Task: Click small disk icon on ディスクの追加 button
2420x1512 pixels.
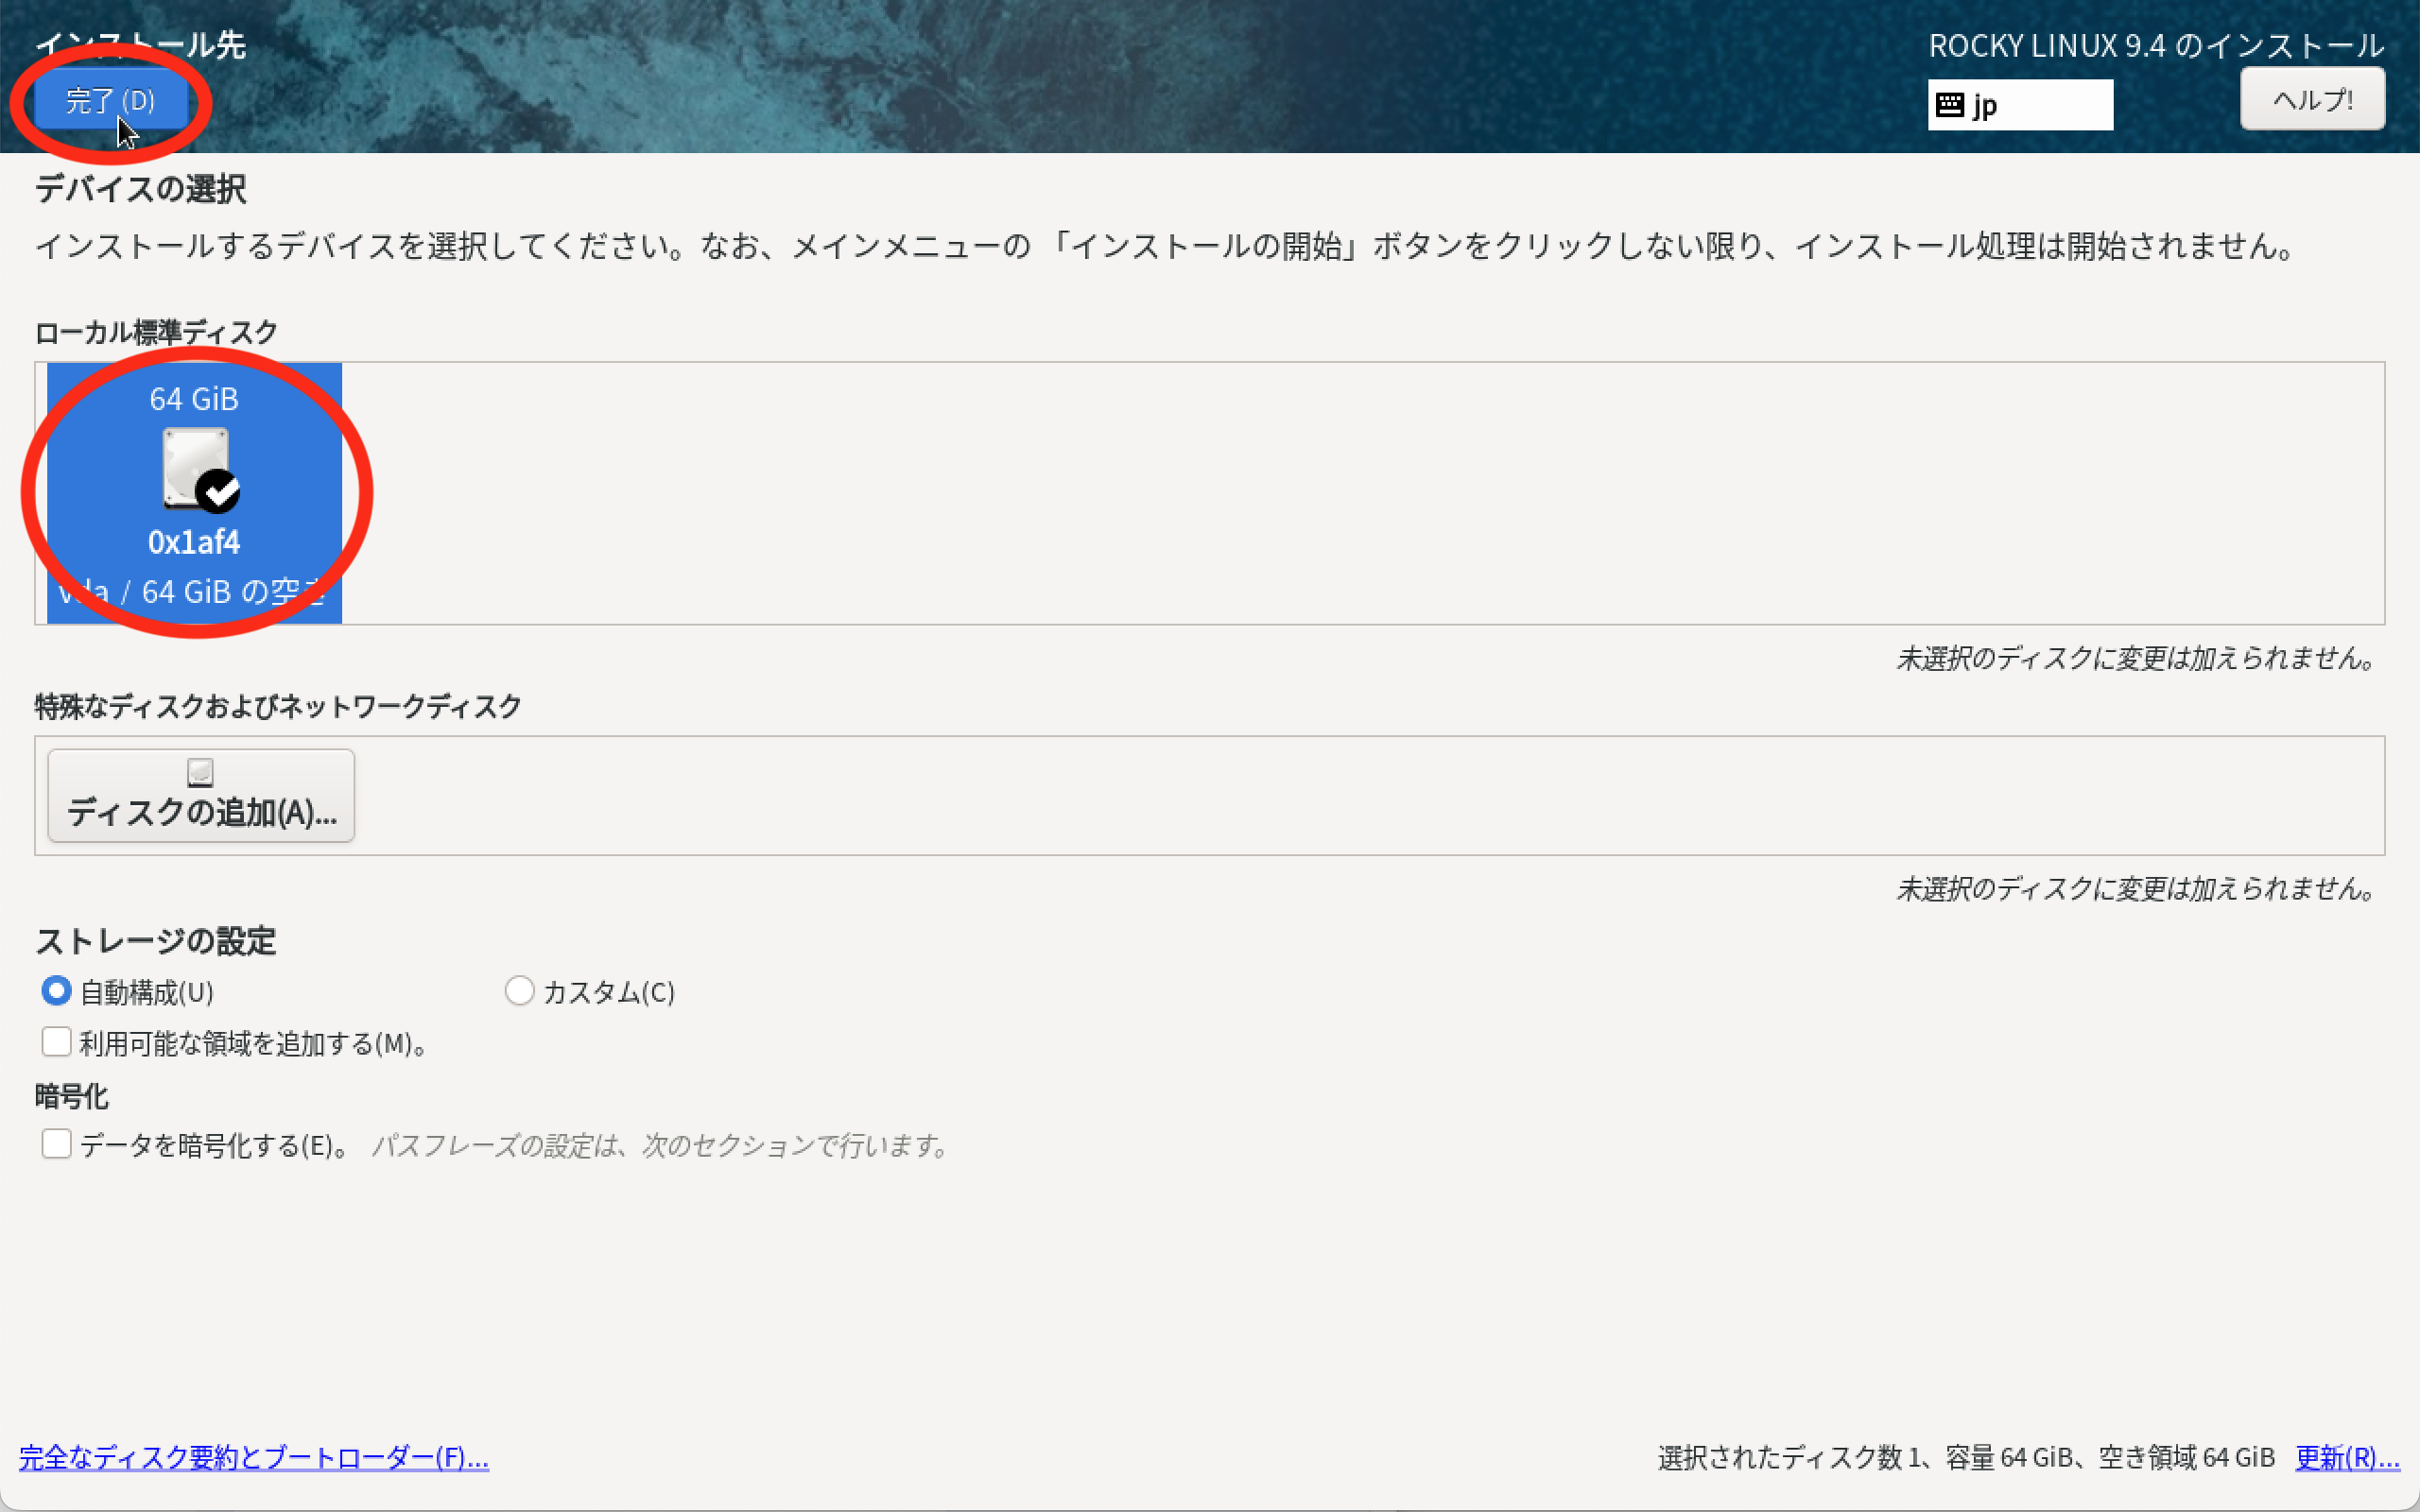Action: [x=201, y=772]
